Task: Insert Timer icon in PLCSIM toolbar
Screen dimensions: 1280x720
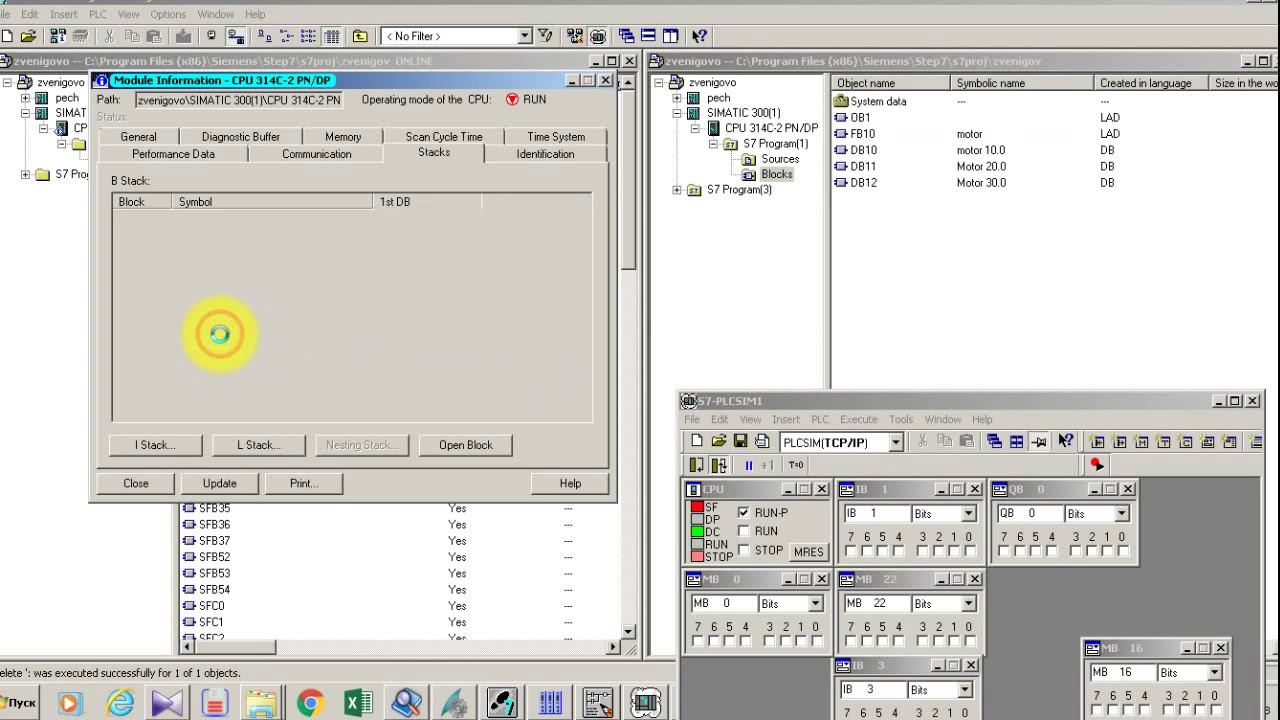Action: coord(1163,441)
